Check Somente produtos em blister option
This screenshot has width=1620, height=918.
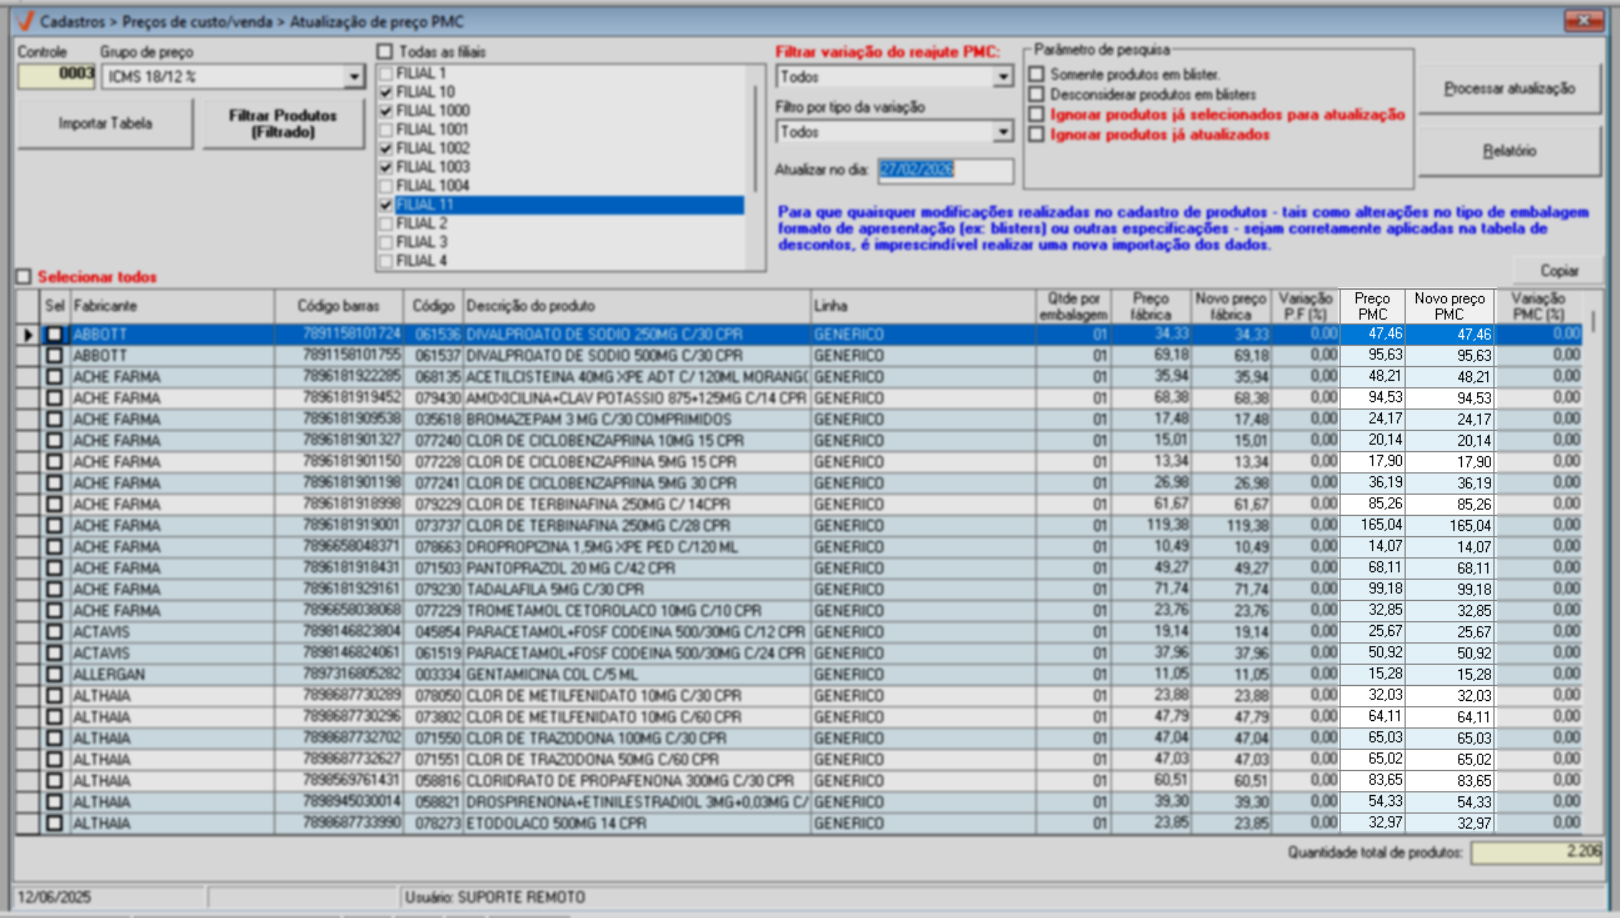click(1037, 74)
